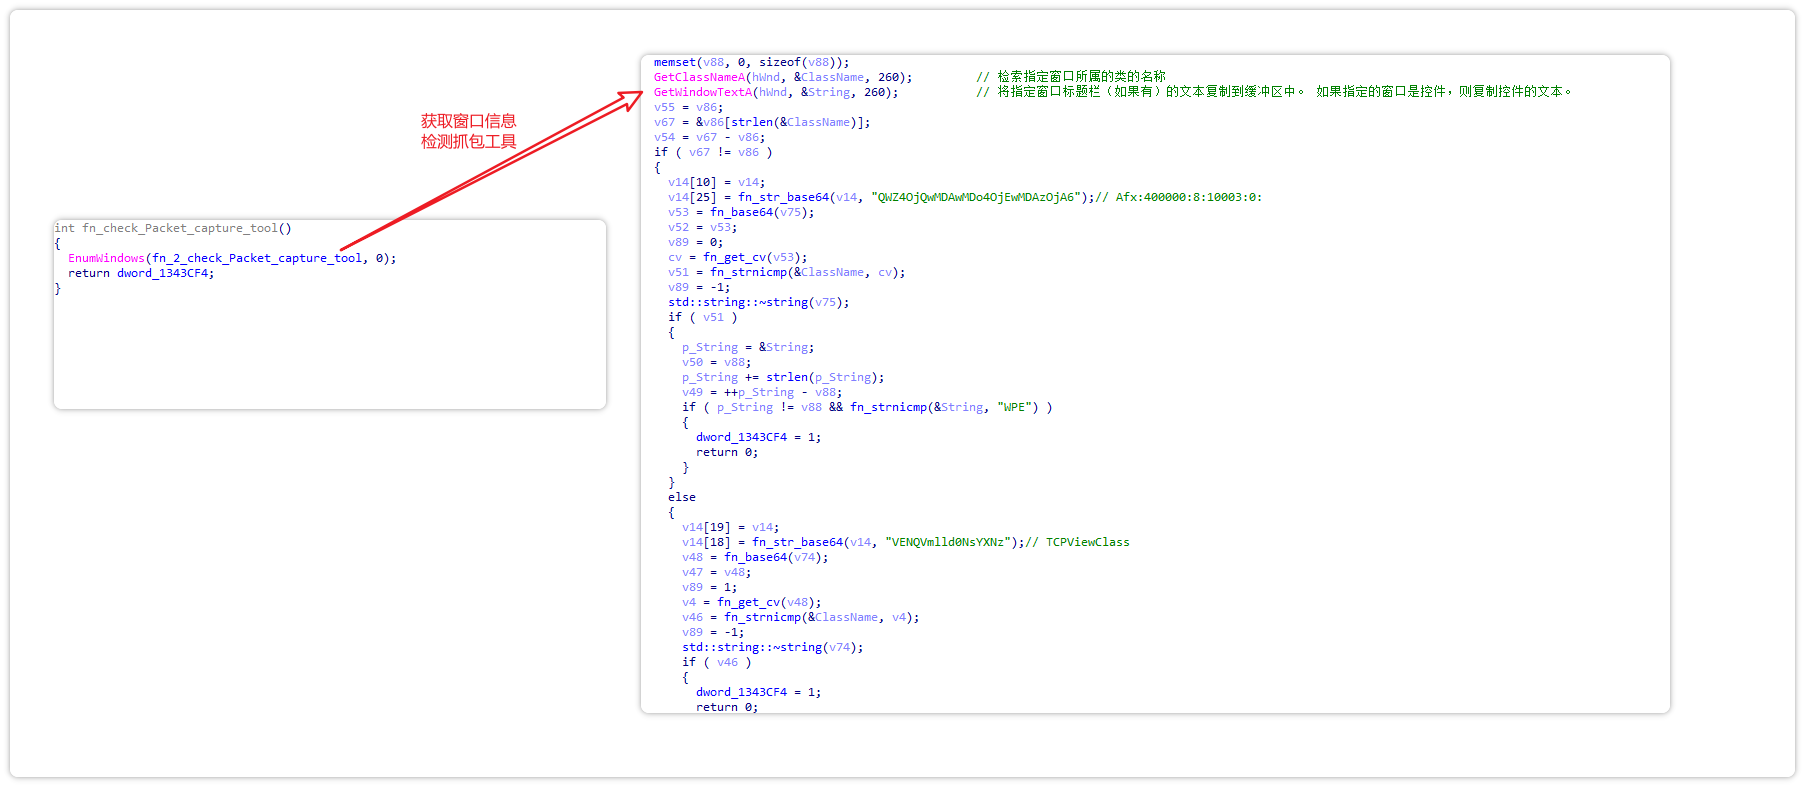The height and width of the screenshot is (787, 1805).
Task: Select fn_2_check_Packet_capture_tool callback argument
Action: click(x=257, y=258)
